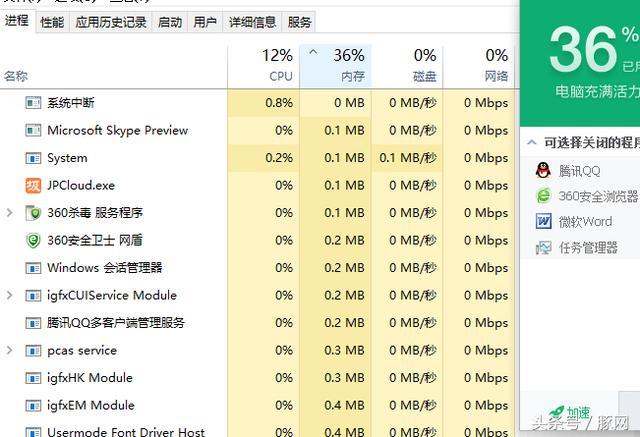
Task: Click 0 MB memory value of 系统中断
Action: (x=349, y=102)
